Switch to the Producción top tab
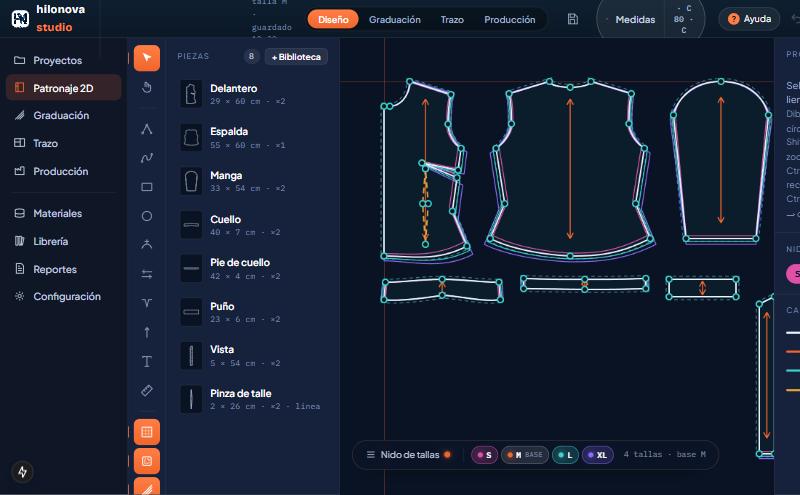Image resolution: width=800 pixels, height=495 pixels. click(x=510, y=19)
